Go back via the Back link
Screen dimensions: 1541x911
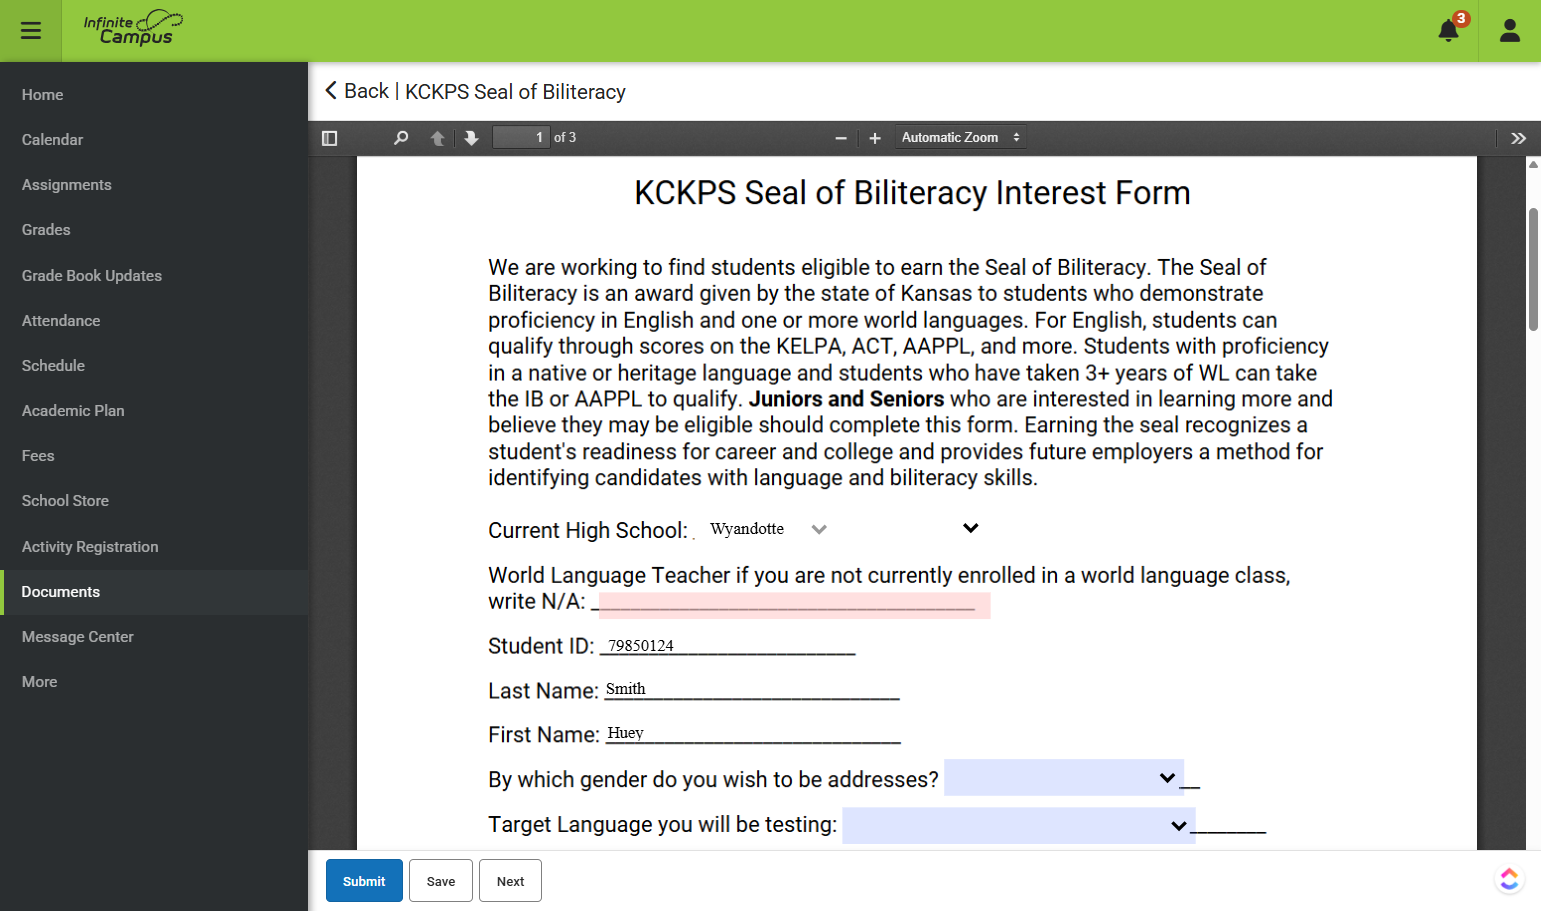coord(357,91)
